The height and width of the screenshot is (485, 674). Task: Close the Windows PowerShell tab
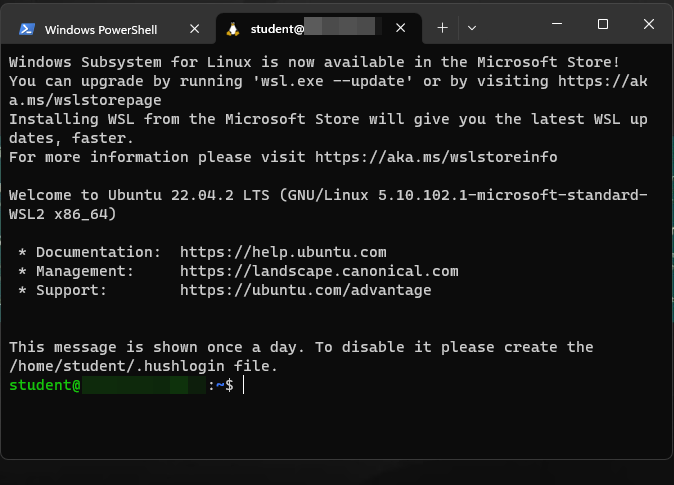click(195, 29)
